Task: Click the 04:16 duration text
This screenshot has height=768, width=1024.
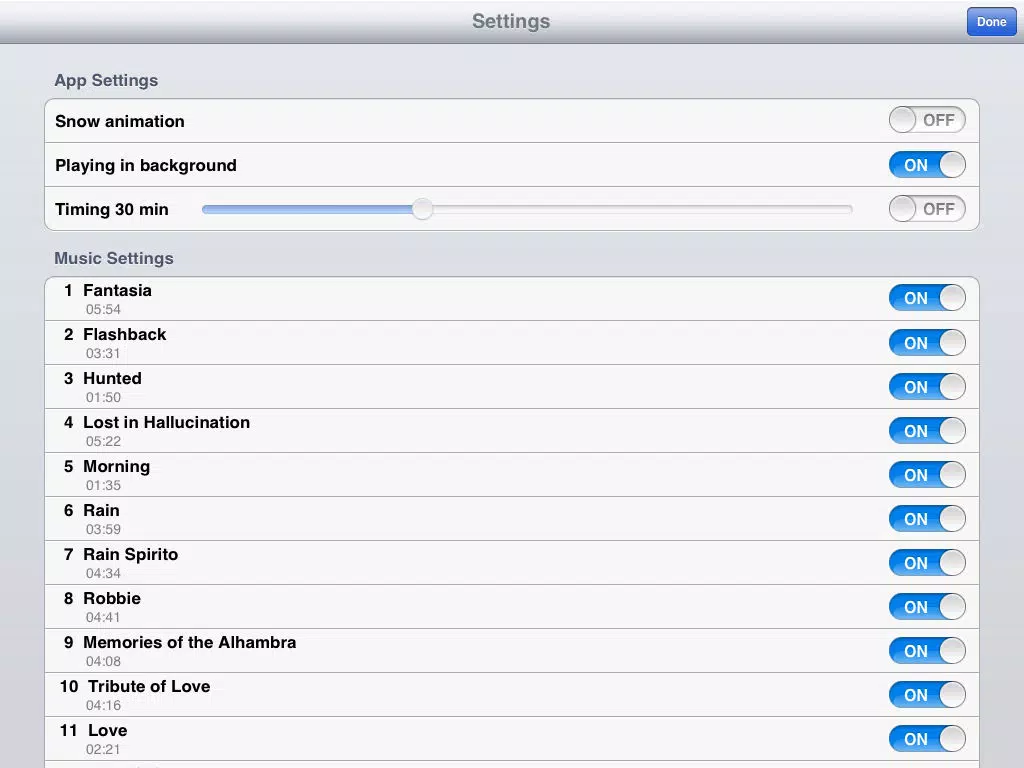Action: [x=103, y=705]
